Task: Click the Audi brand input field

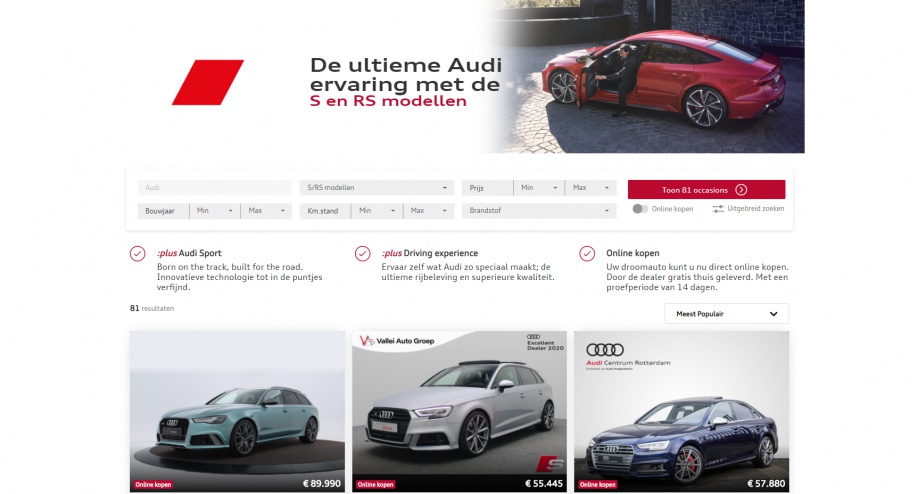Action: click(215, 188)
